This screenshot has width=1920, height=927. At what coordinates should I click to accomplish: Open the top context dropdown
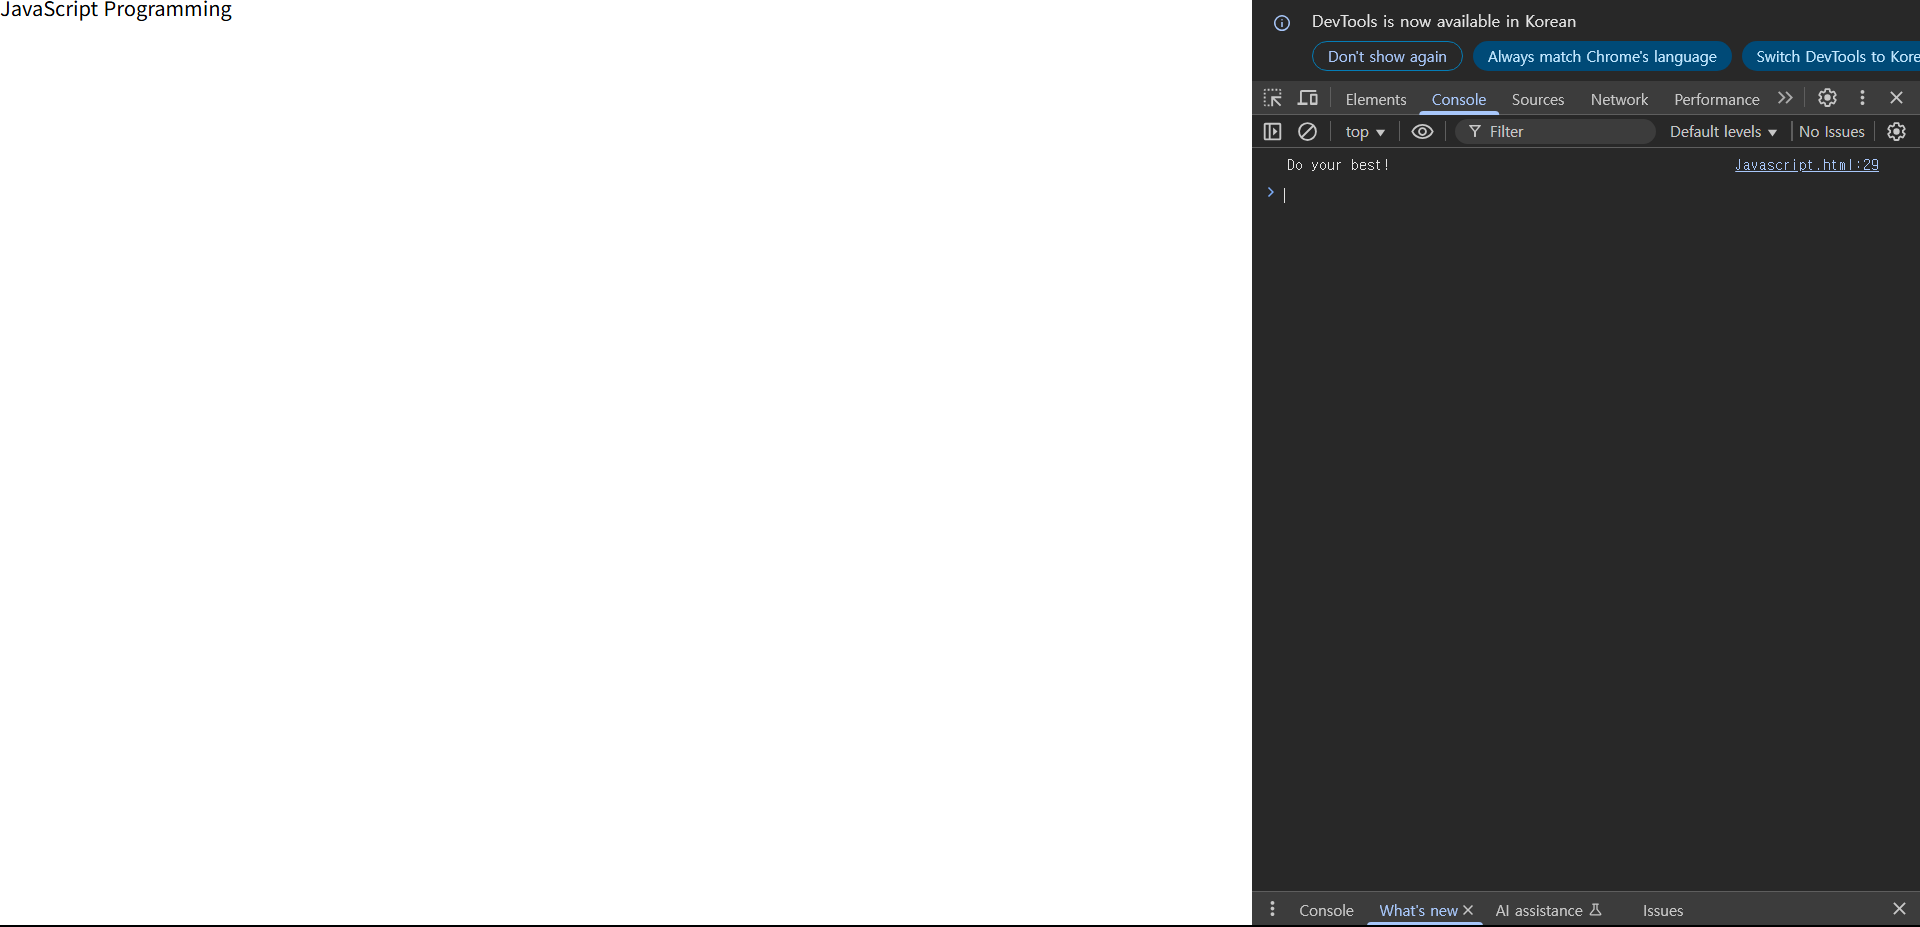coord(1365,132)
